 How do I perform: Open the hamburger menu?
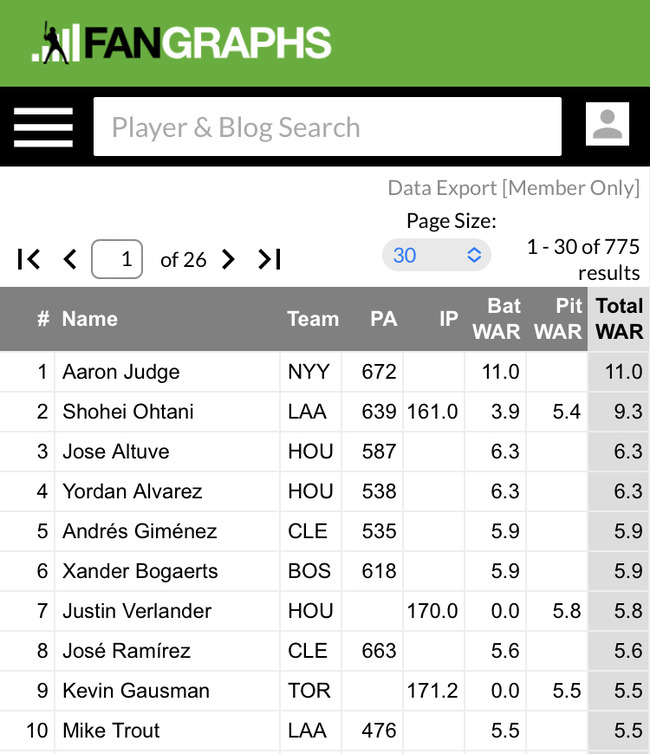click(43, 127)
